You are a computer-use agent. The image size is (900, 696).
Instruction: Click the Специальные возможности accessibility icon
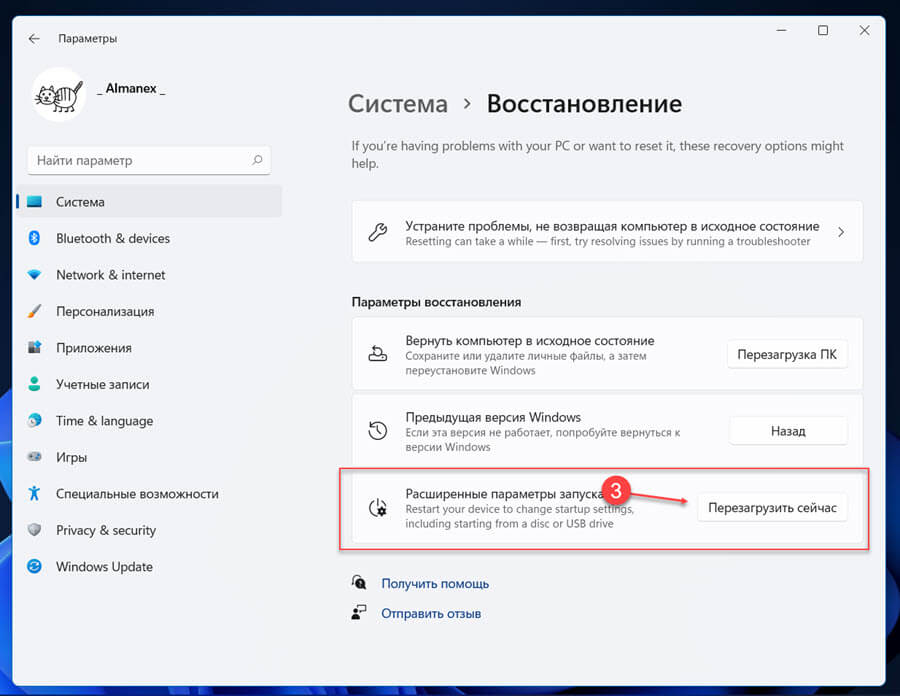click(x=34, y=493)
